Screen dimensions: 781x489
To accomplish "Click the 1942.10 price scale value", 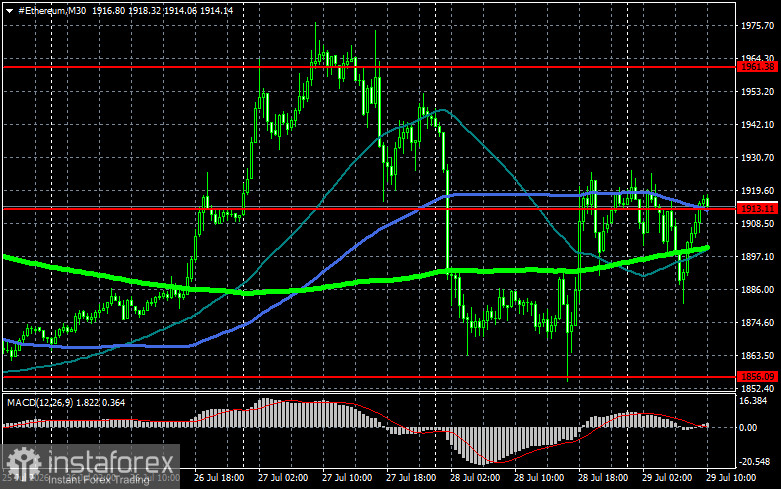I will point(758,124).
